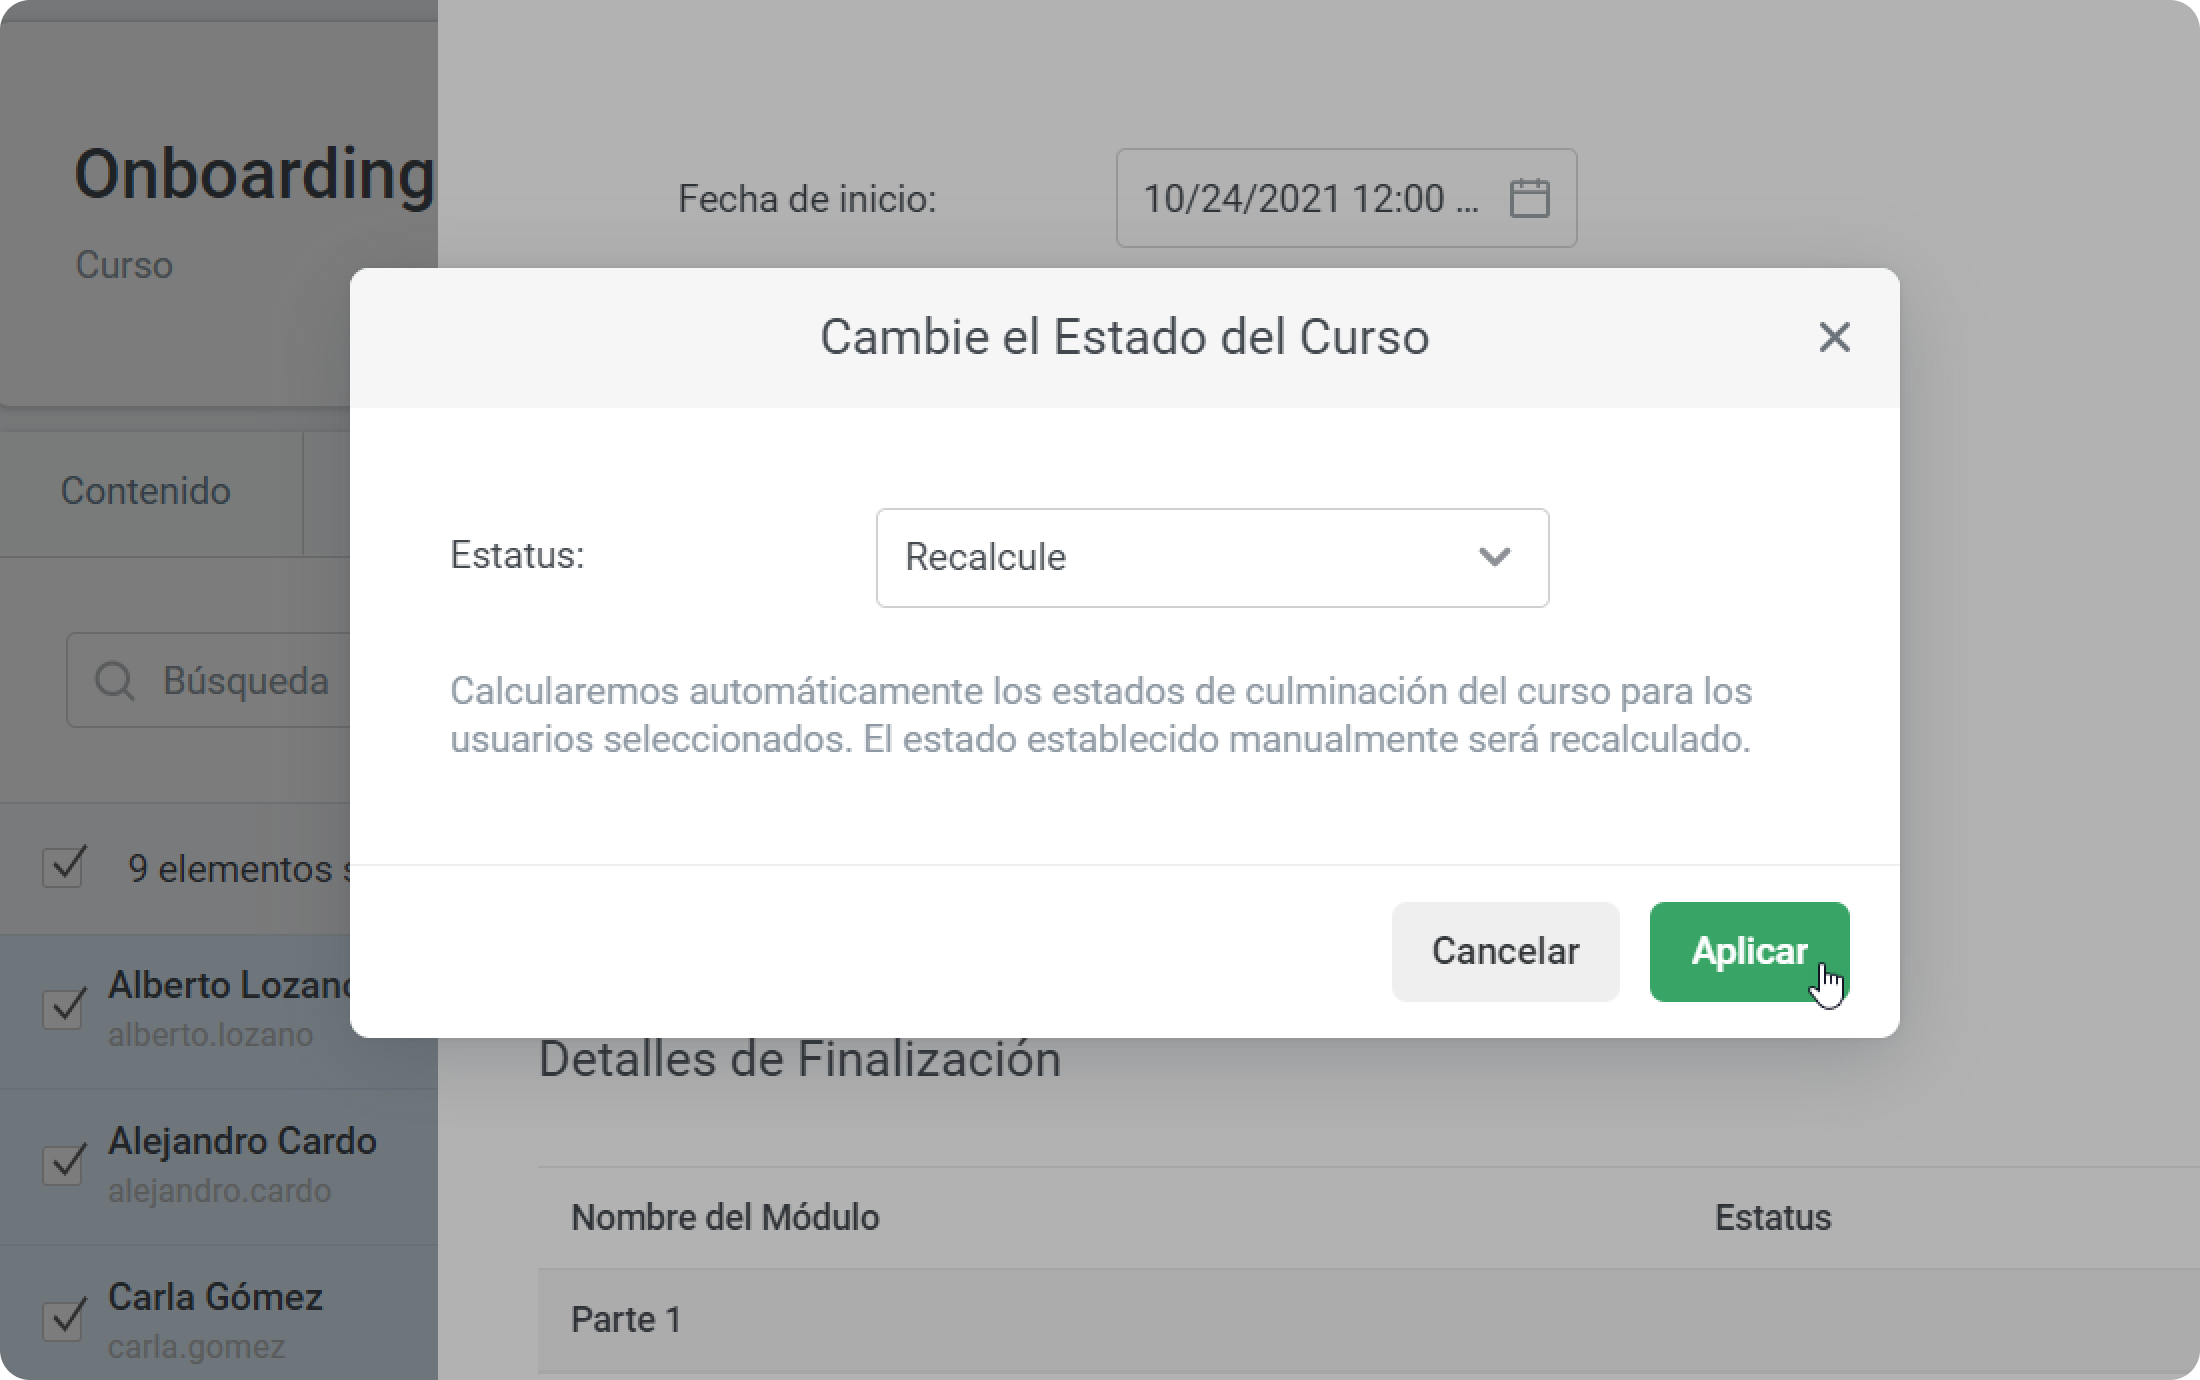
Task: Sort by the Nombre del Módulo column header
Action: click(x=725, y=1217)
